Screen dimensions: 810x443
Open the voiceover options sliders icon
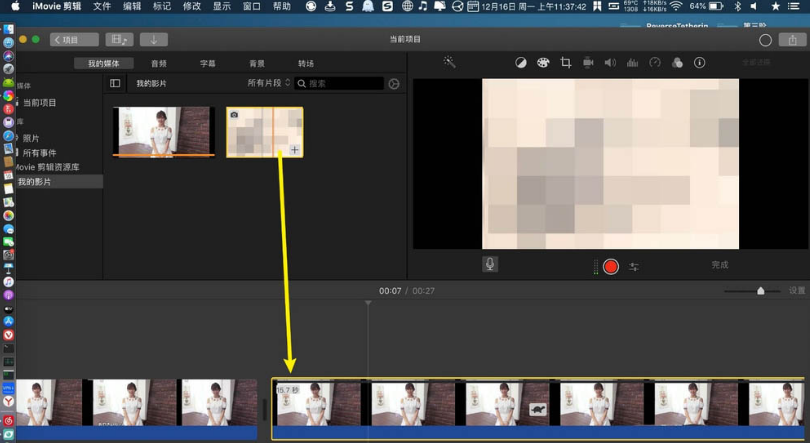pos(634,267)
